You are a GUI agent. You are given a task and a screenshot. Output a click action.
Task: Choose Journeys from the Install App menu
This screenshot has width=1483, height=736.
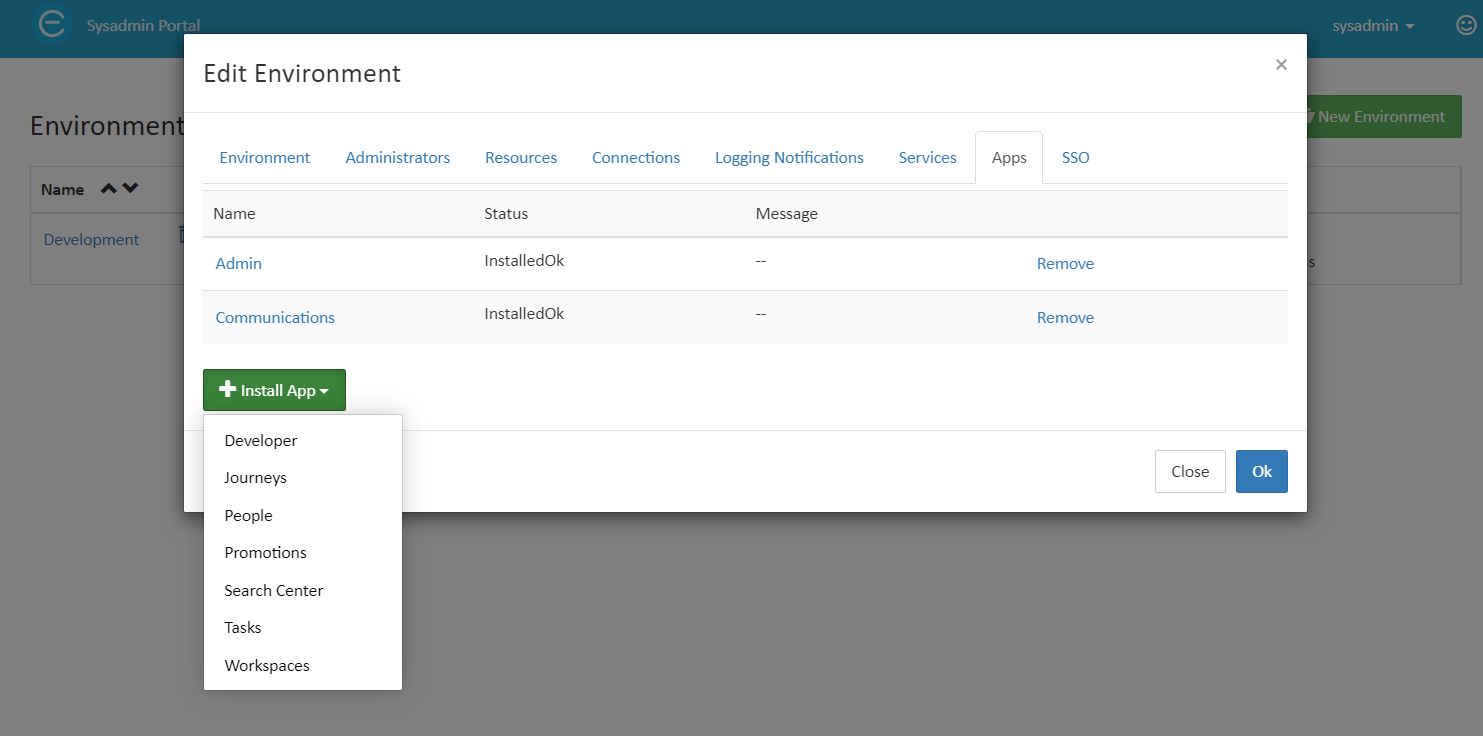click(x=303, y=478)
